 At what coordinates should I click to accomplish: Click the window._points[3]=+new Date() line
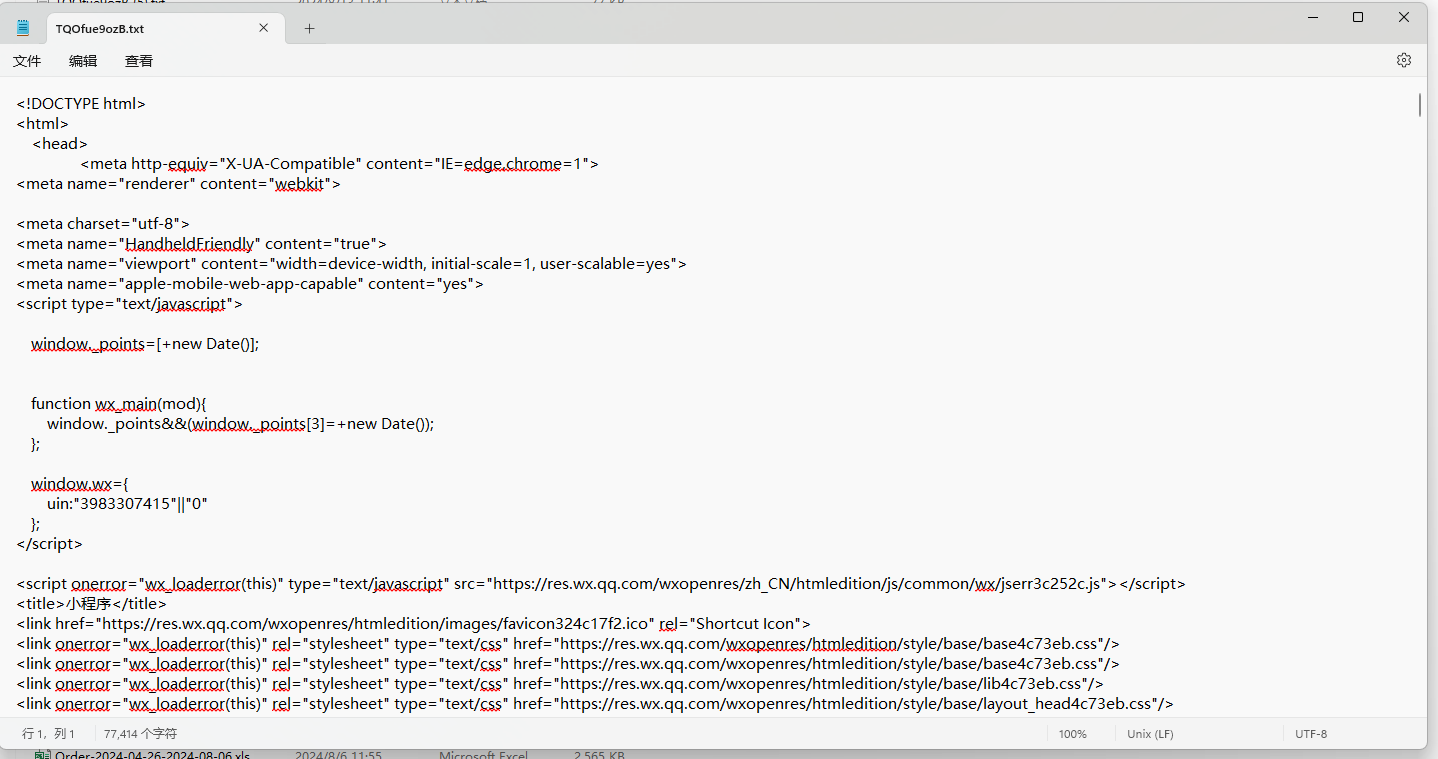coord(241,423)
